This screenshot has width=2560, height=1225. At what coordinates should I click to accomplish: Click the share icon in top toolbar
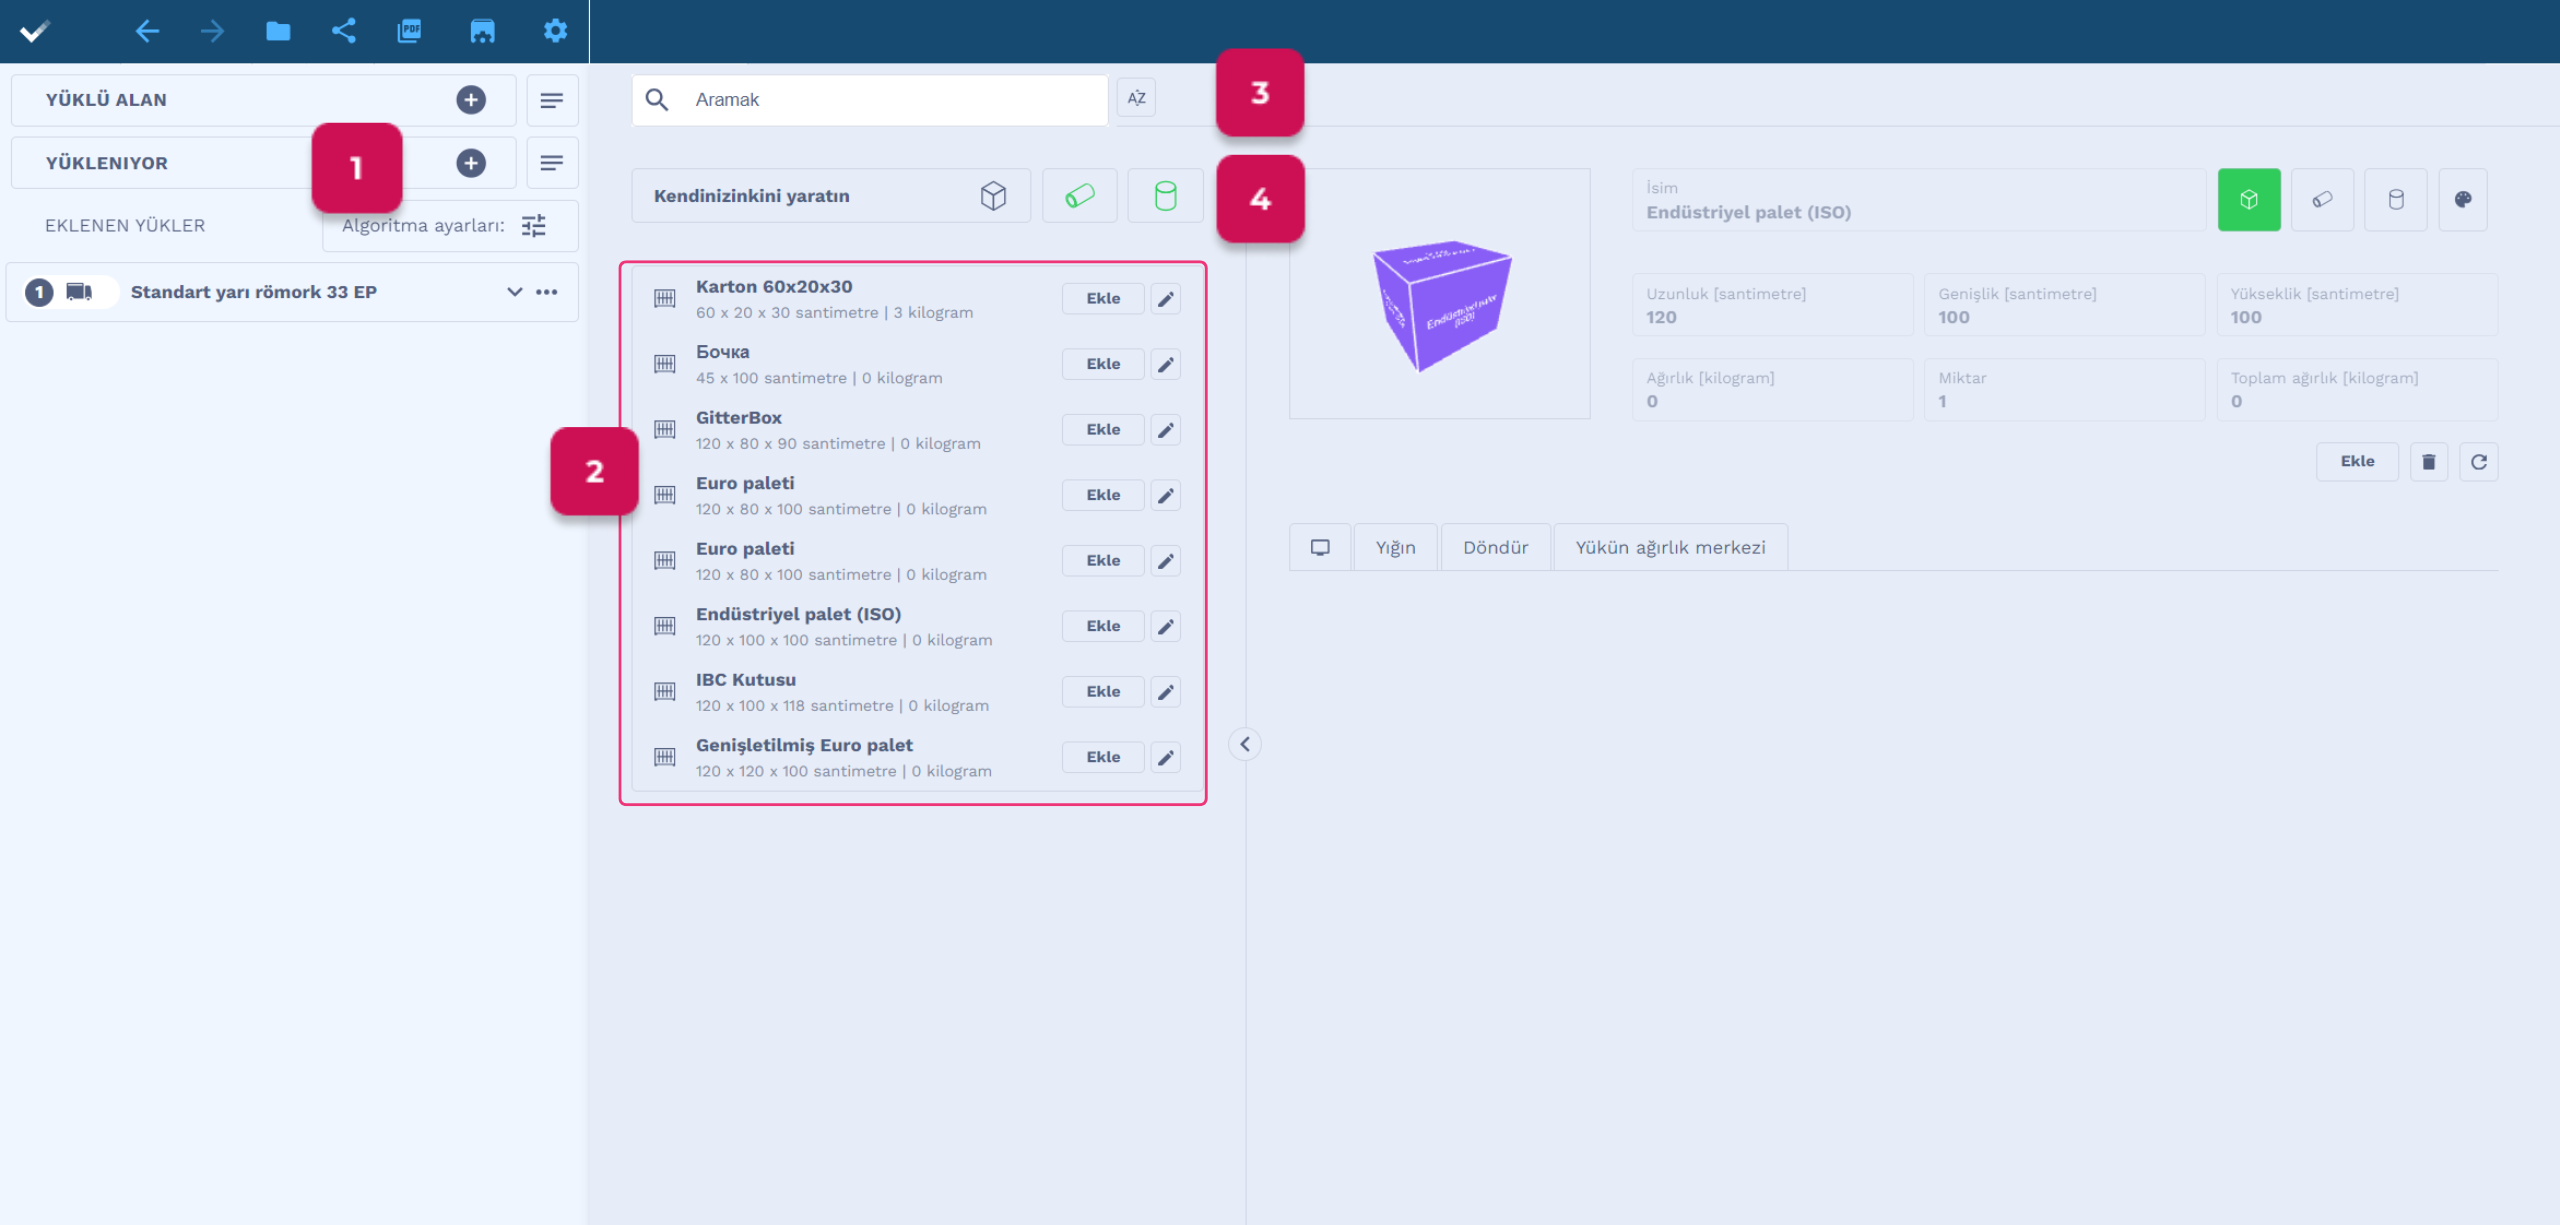343,31
